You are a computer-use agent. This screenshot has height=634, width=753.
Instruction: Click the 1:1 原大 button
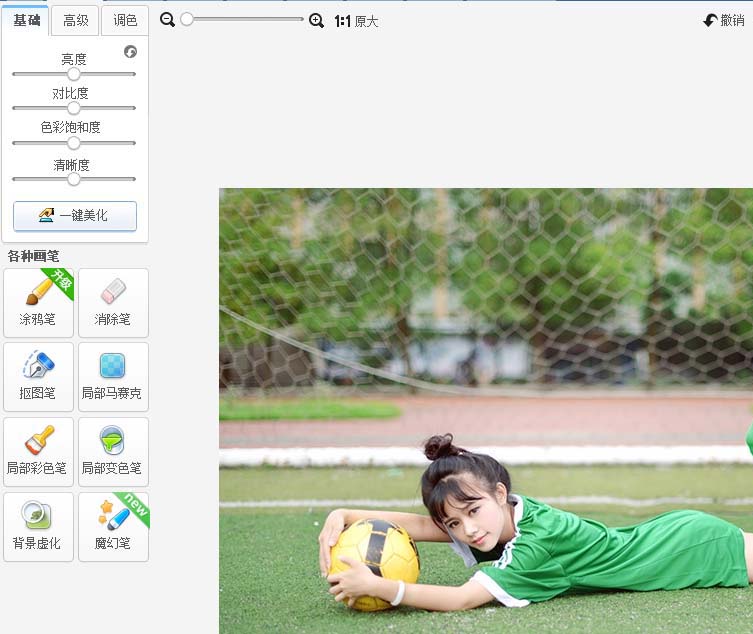pyautogui.click(x=356, y=21)
